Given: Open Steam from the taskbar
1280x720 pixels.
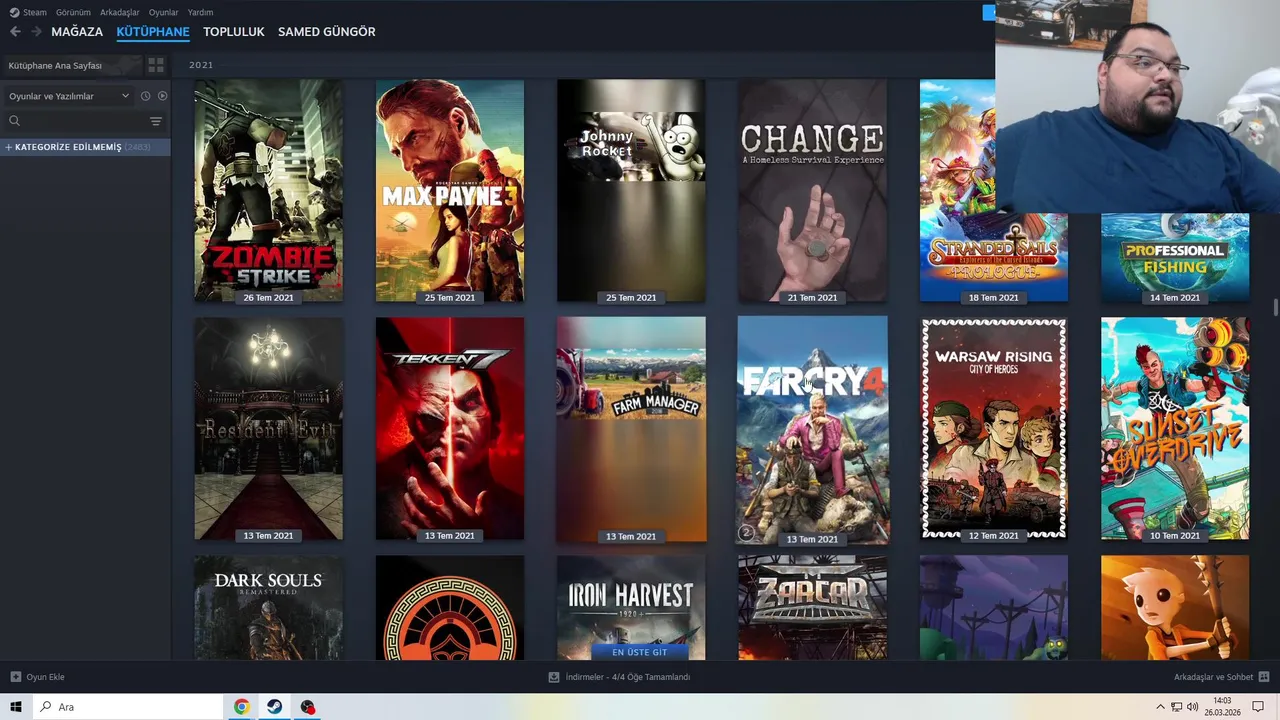Looking at the screenshot, I should coord(274,707).
